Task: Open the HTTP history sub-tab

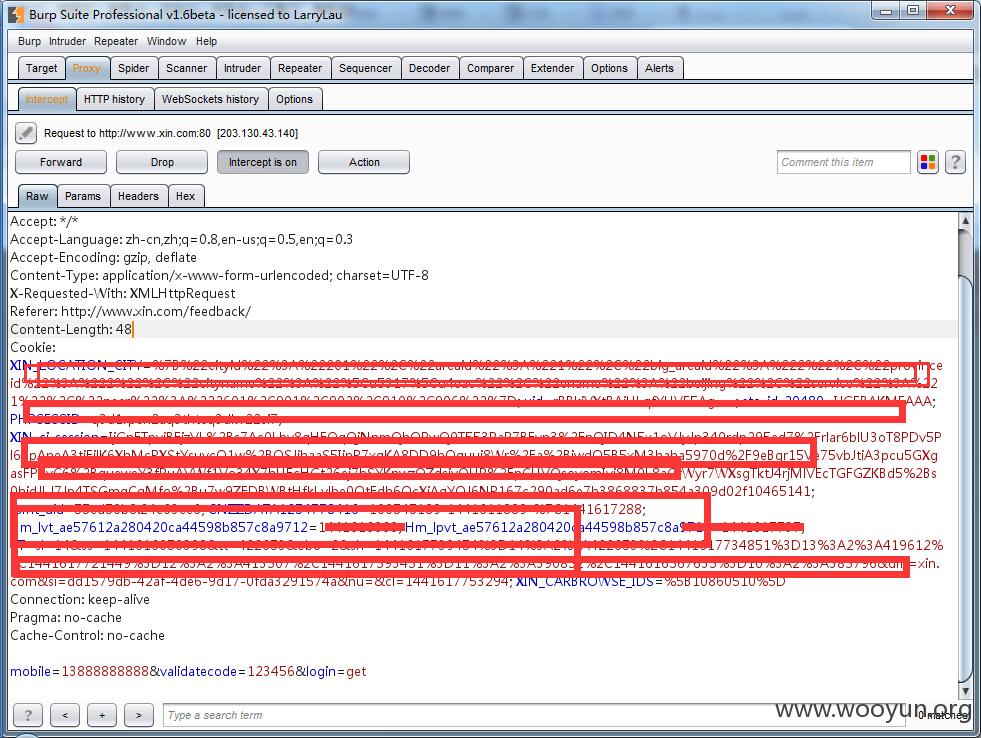Action: click(114, 99)
